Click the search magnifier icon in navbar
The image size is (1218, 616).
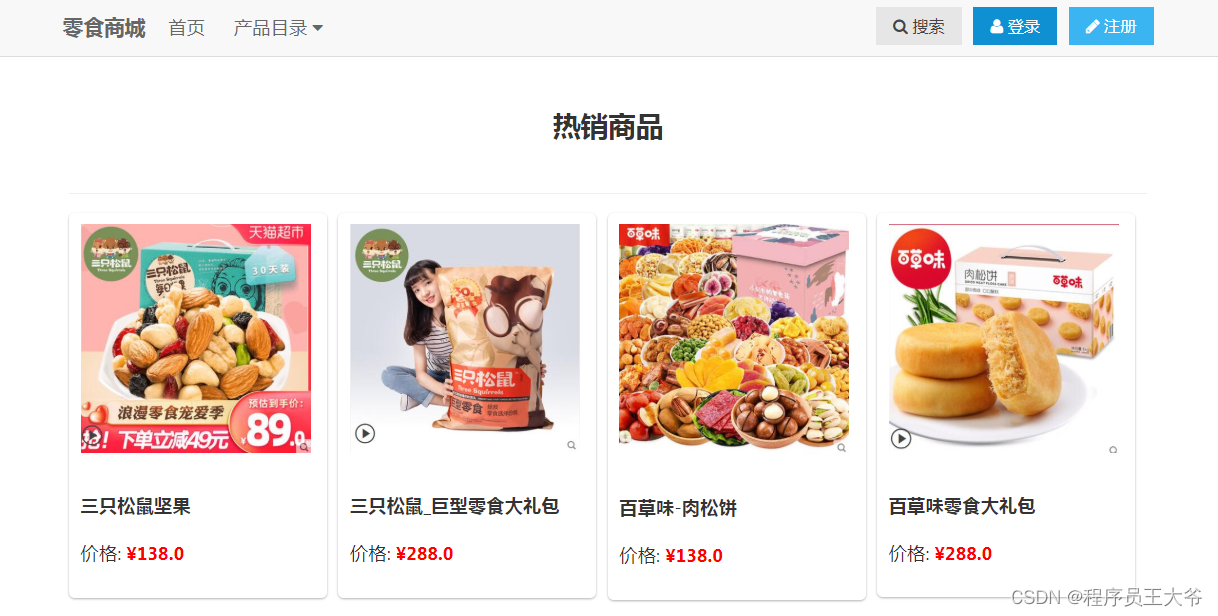click(900, 27)
